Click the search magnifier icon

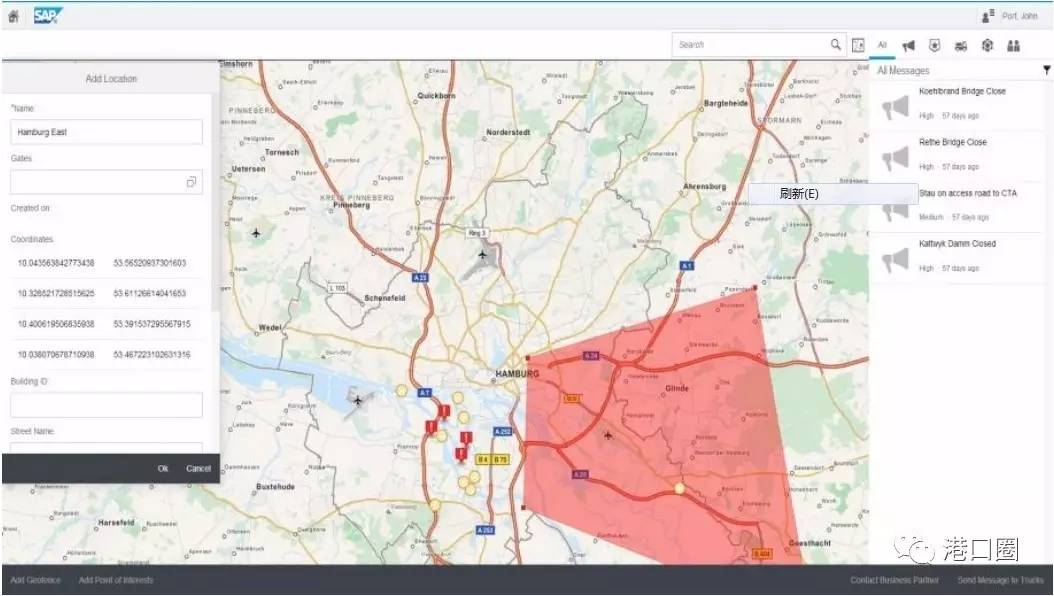pyautogui.click(x=836, y=45)
